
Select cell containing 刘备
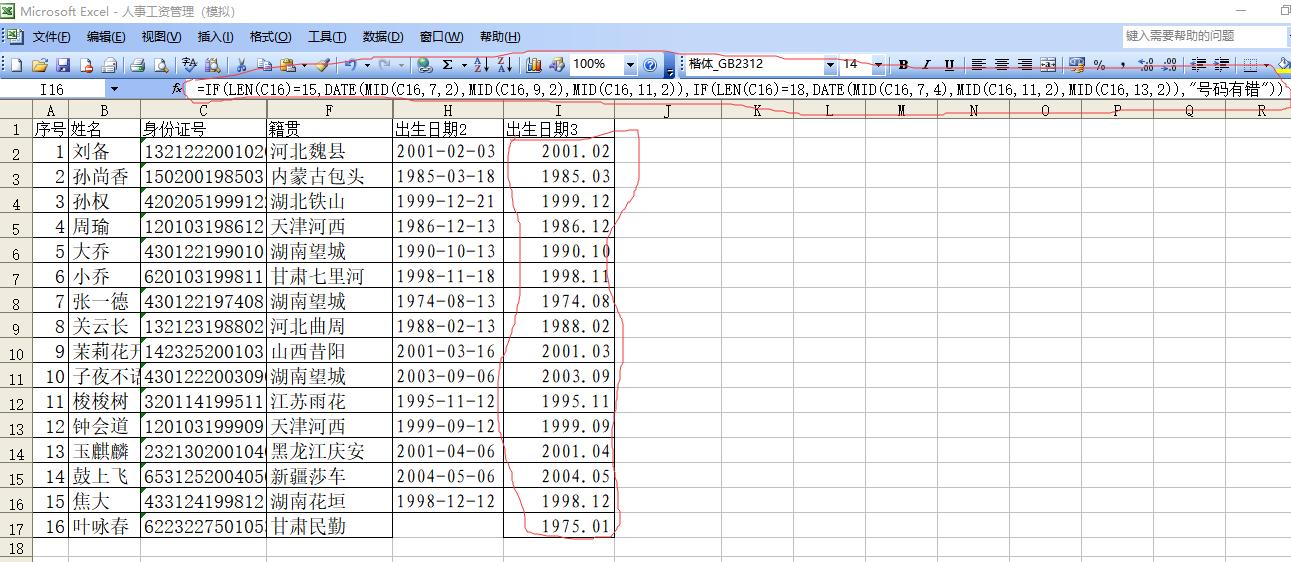pyautogui.click(x=104, y=151)
